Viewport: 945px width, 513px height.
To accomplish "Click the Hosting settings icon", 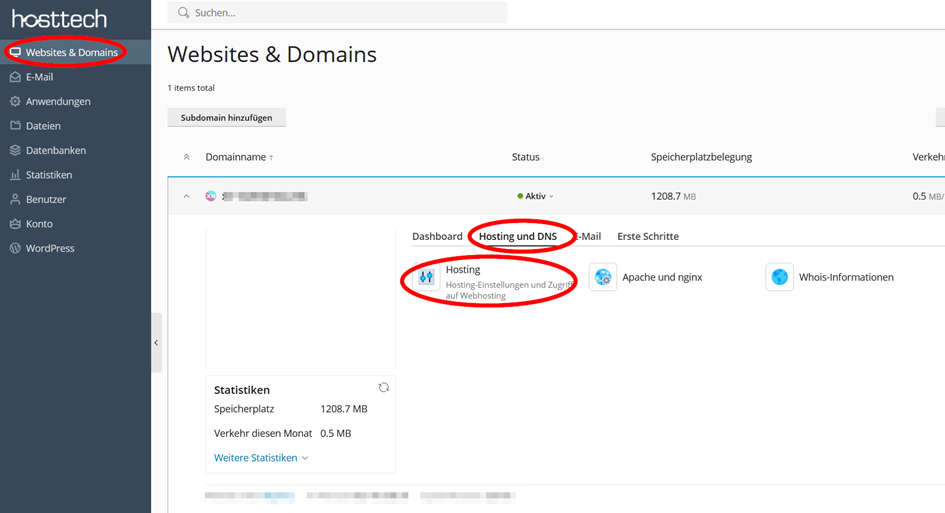I will pyautogui.click(x=426, y=277).
